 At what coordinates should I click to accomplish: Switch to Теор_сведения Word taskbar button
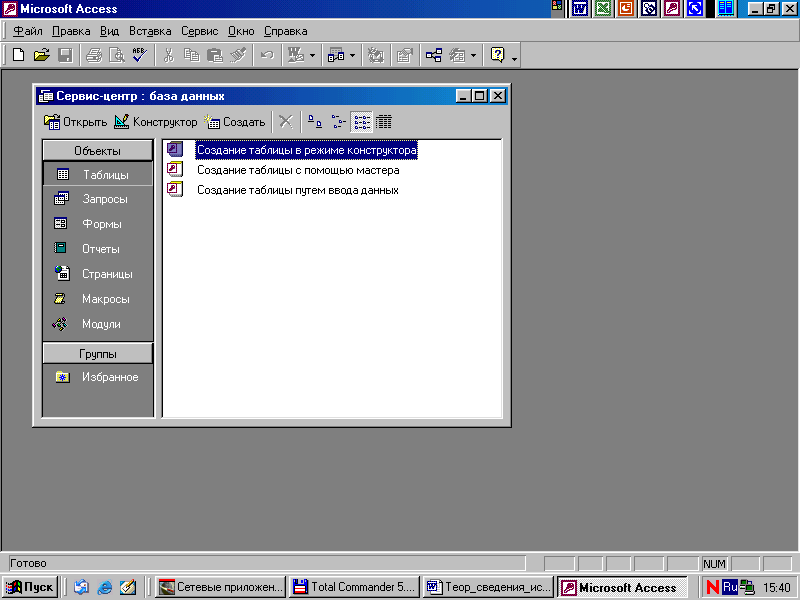488,587
